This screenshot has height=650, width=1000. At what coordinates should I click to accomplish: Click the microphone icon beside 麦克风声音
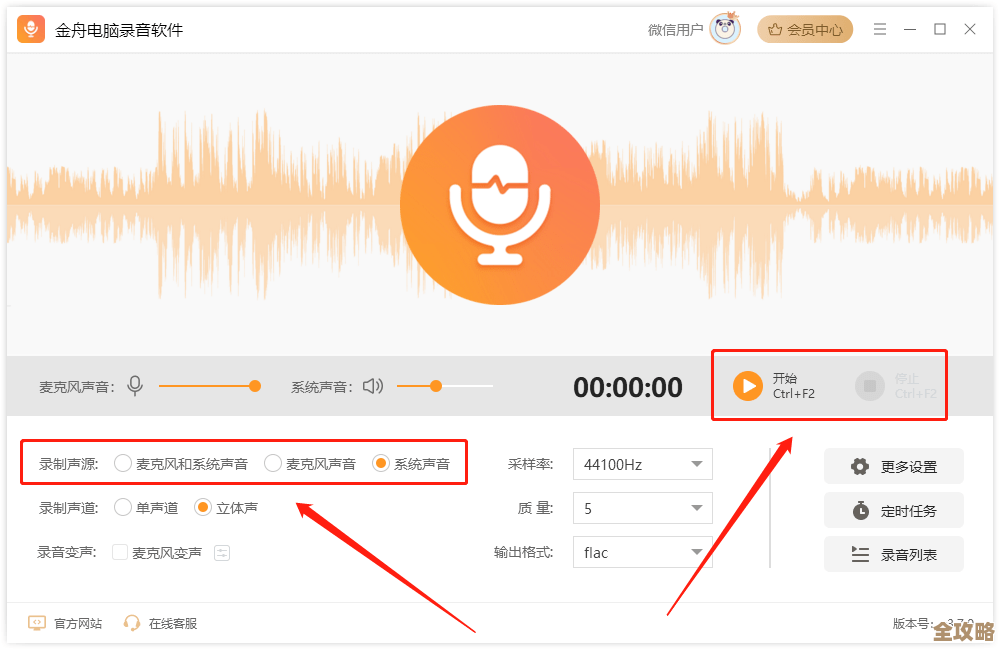(x=135, y=385)
